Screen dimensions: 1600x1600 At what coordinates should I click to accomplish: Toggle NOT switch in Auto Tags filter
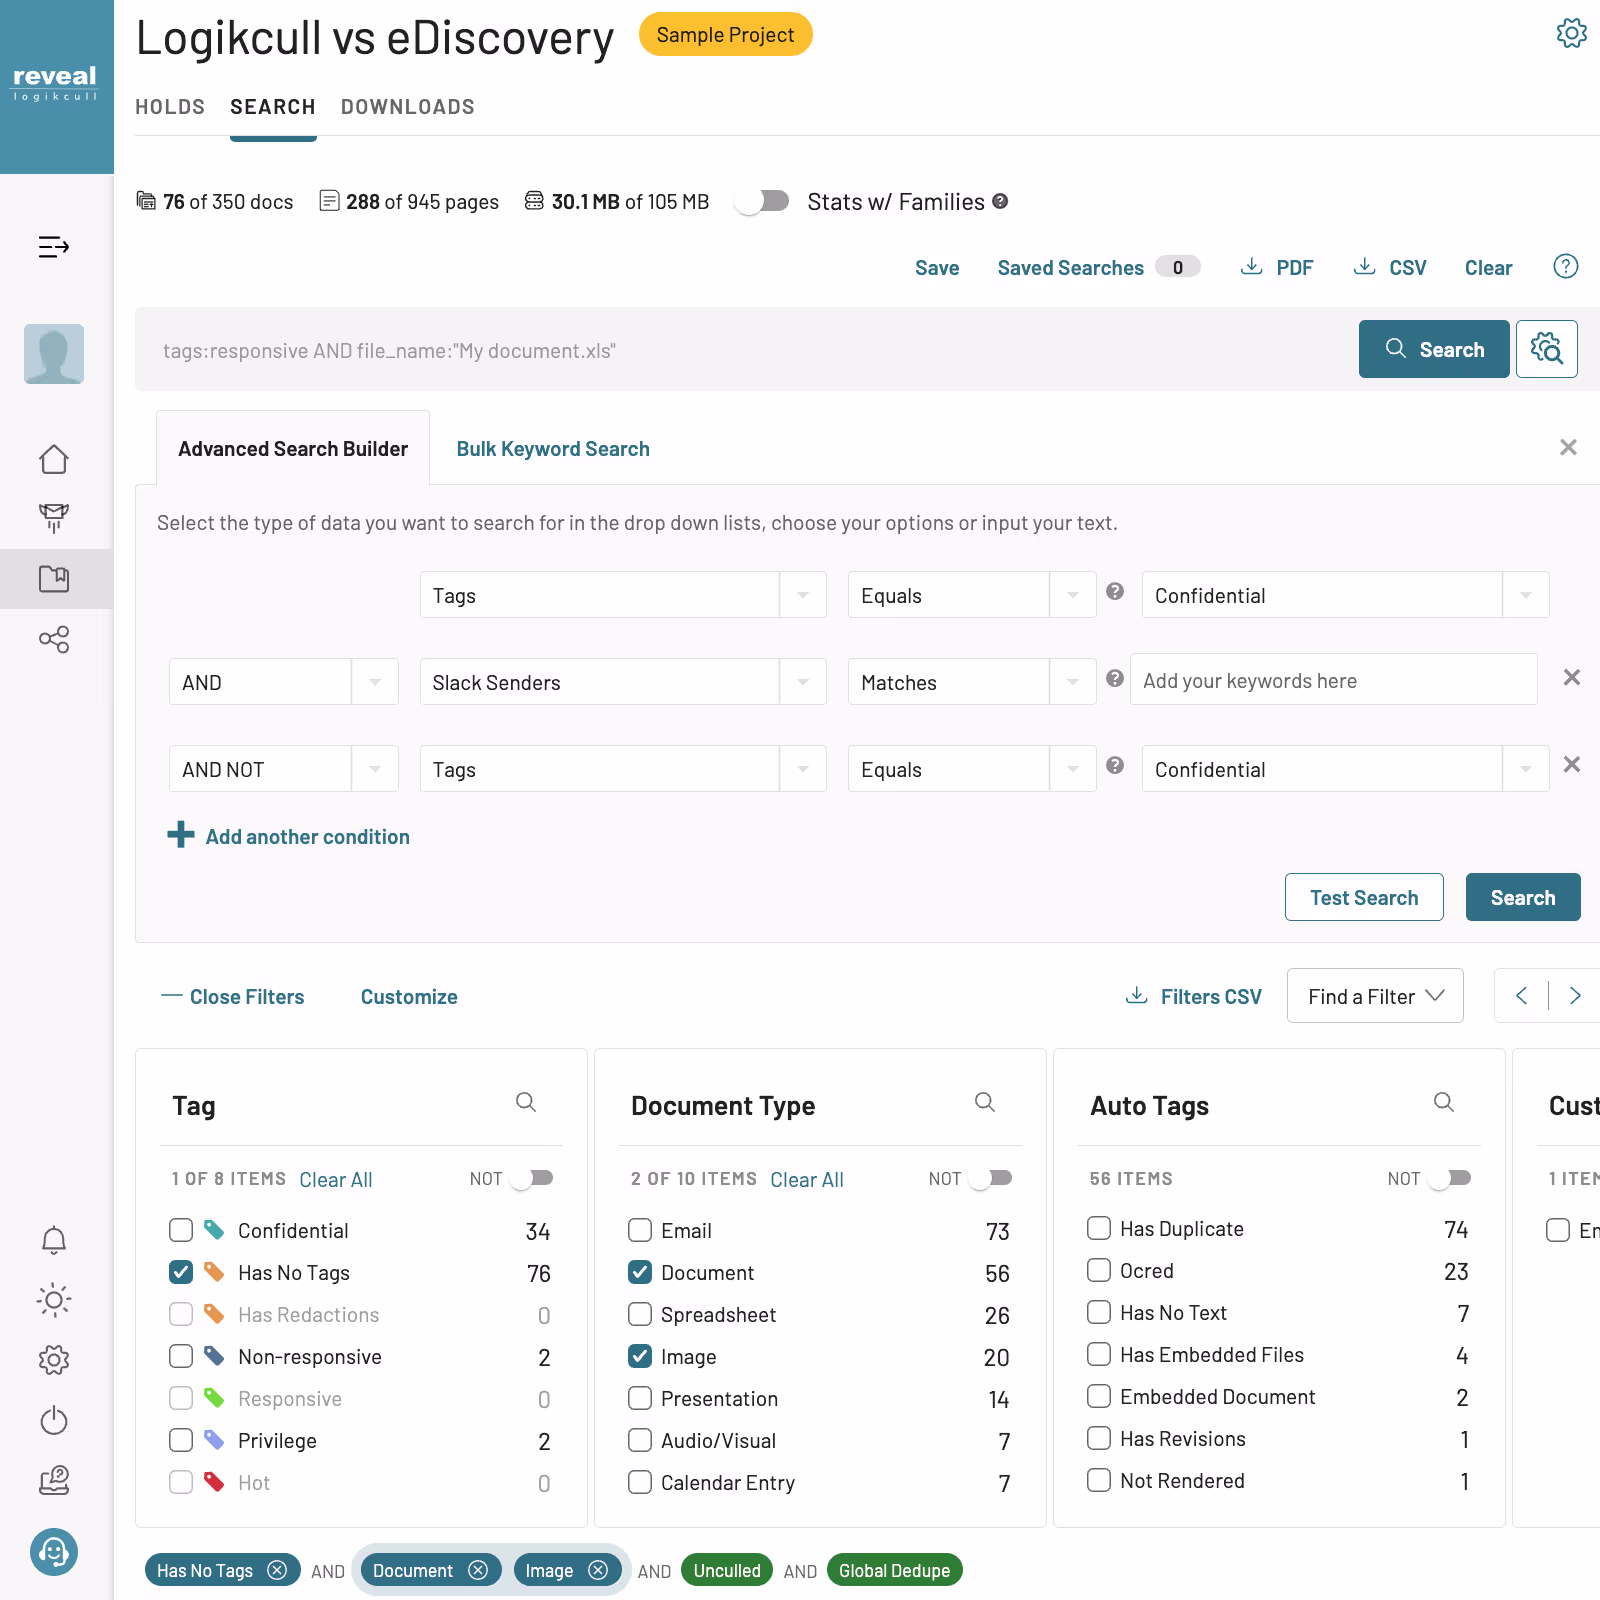tap(1450, 1178)
